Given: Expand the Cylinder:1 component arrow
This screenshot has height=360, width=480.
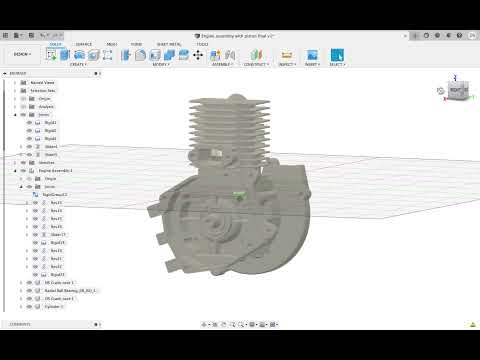Looking at the screenshot, I should tap(21, 307).
